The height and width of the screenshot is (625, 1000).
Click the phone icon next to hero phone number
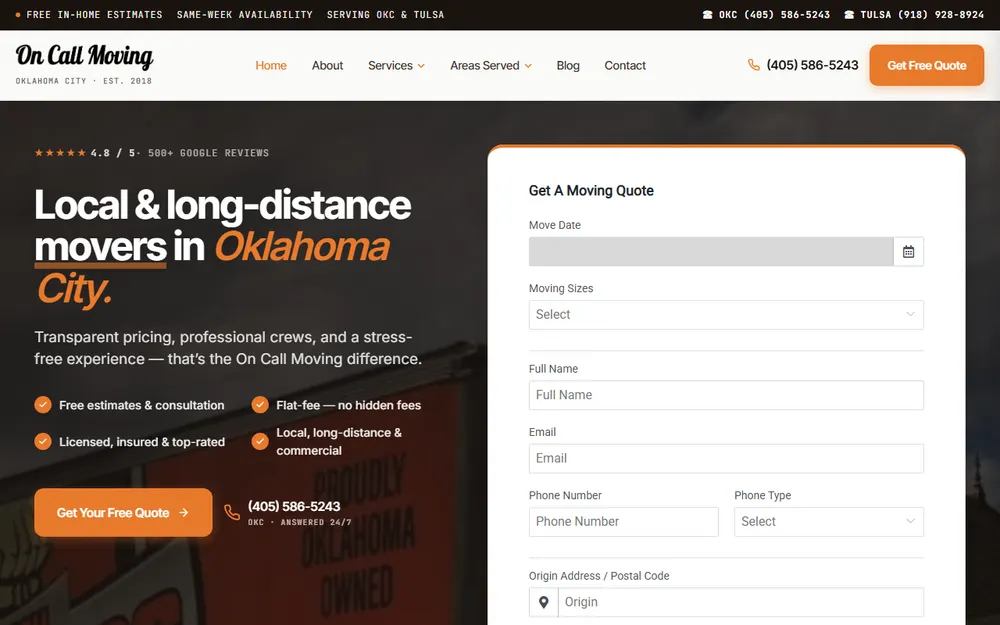(x=232, y=512)
